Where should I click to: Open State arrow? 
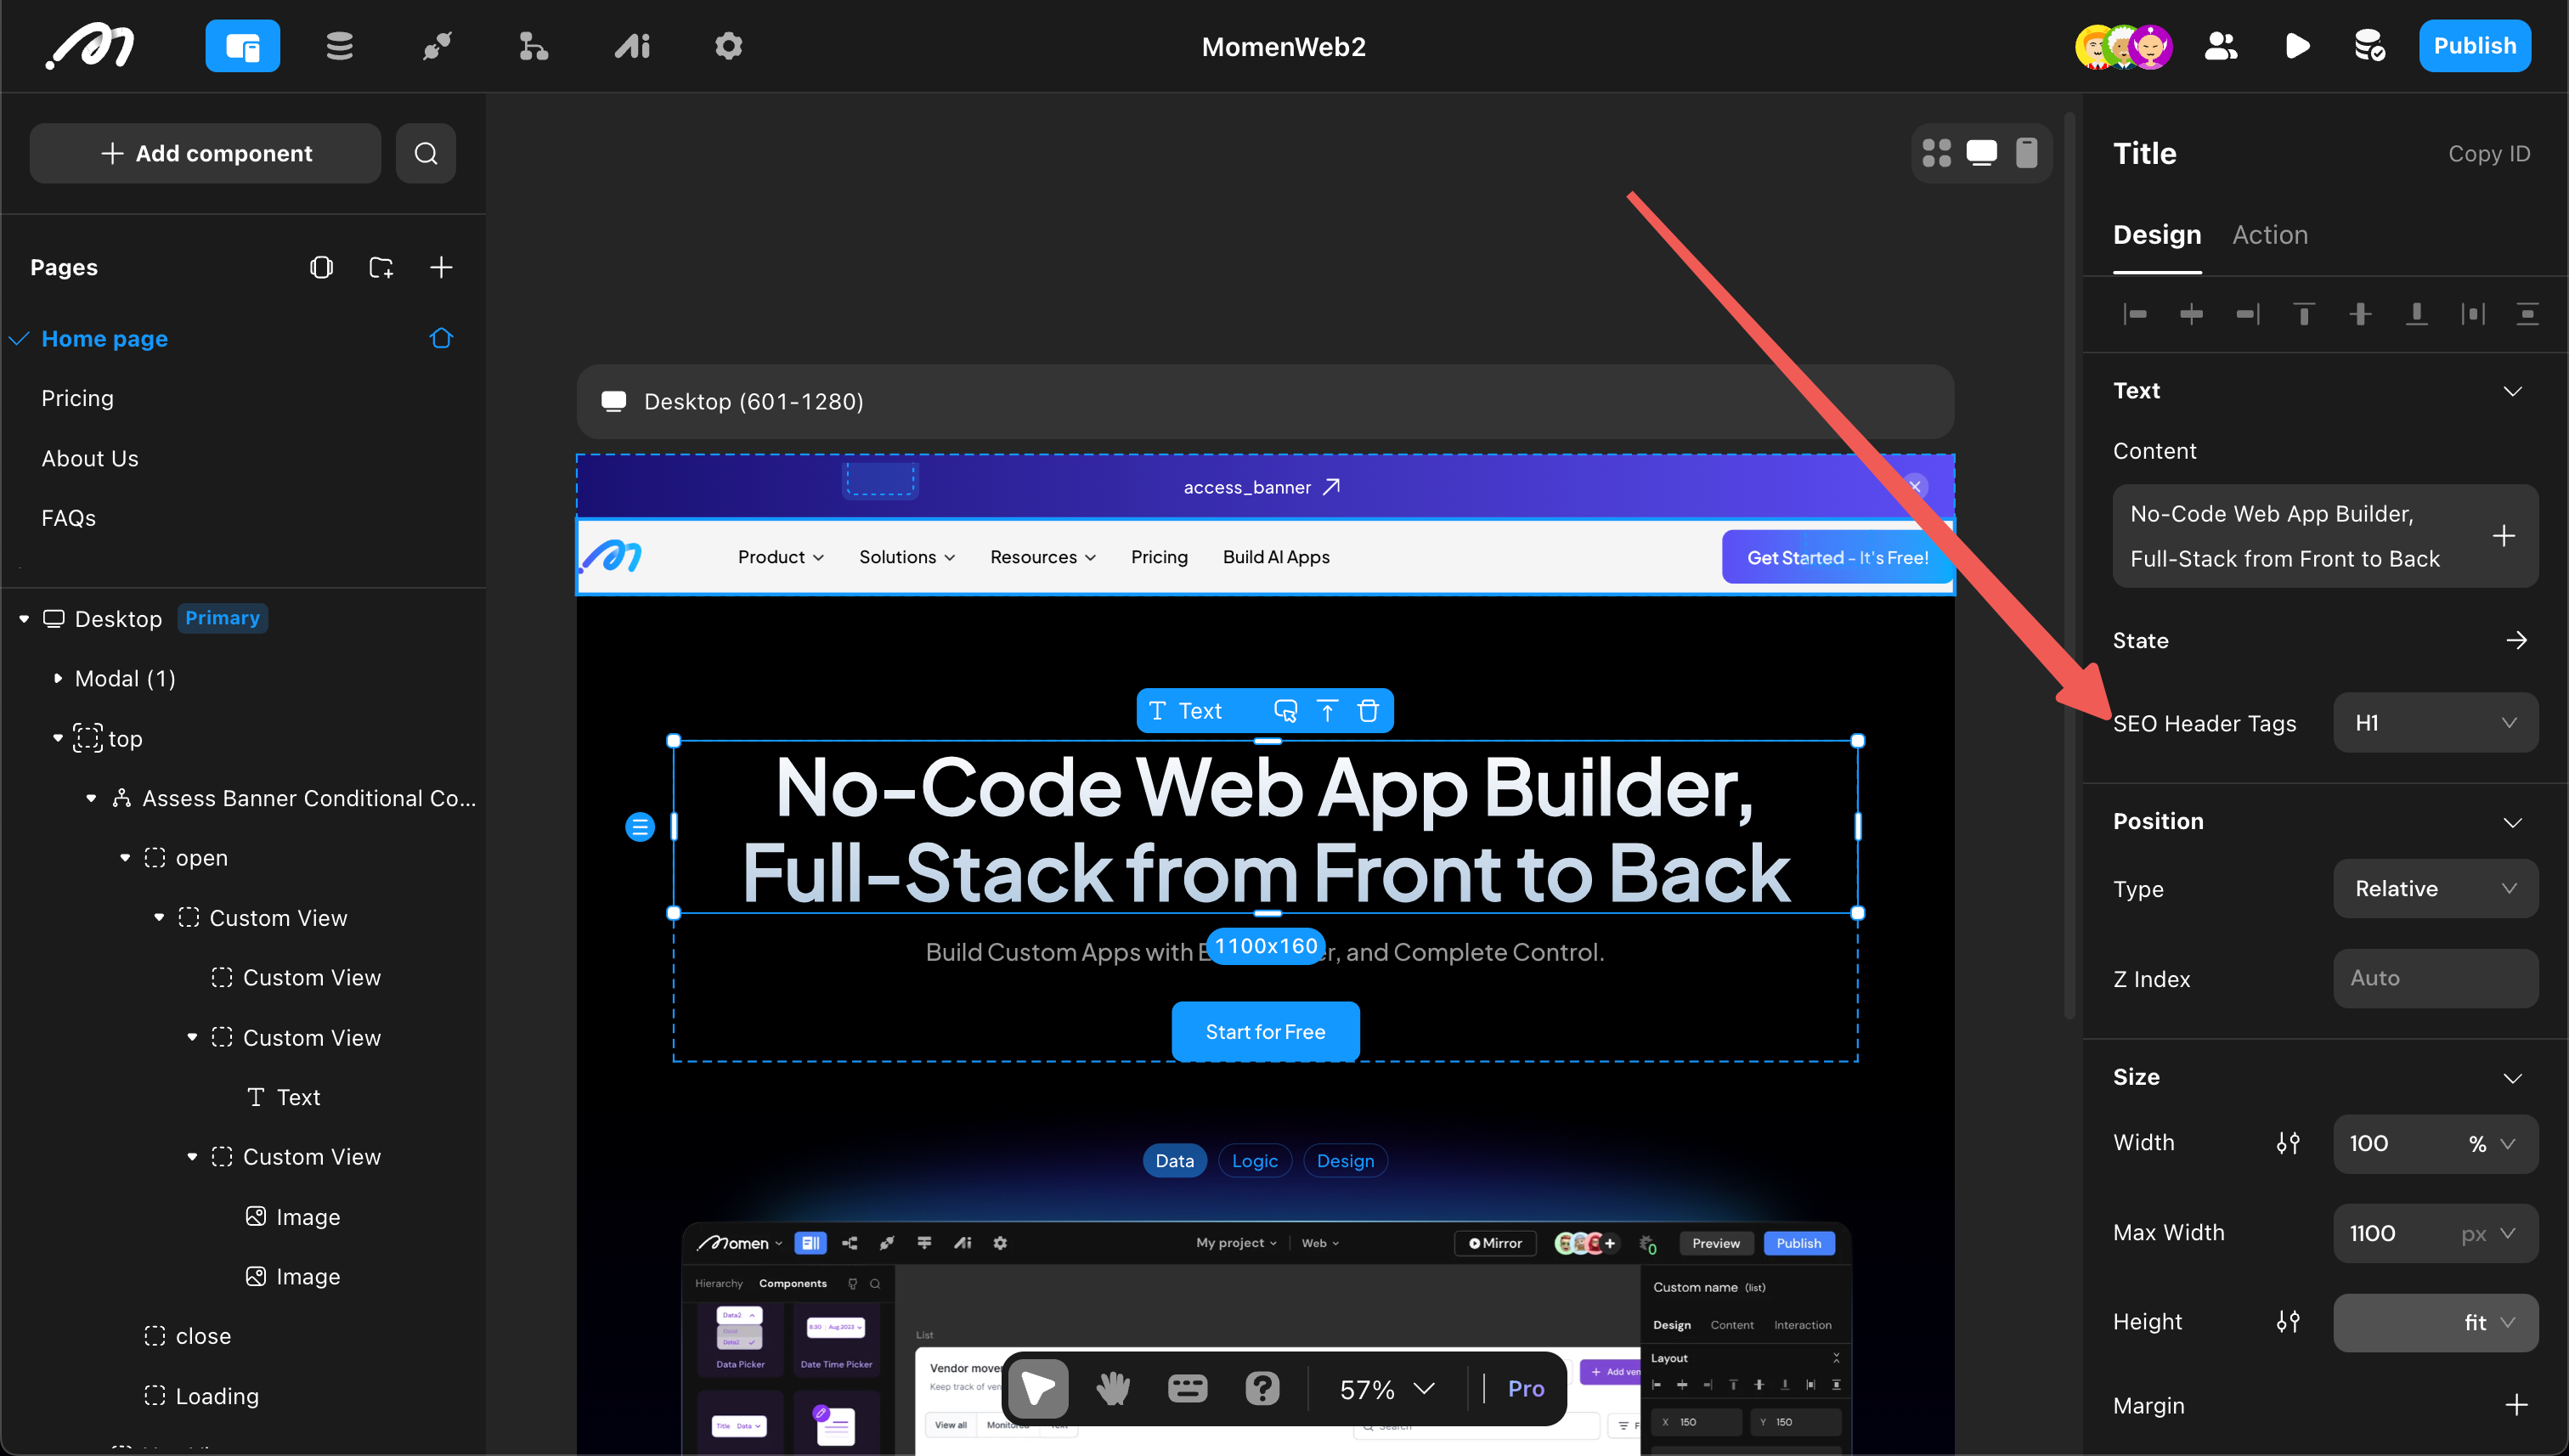point(2516,640)
